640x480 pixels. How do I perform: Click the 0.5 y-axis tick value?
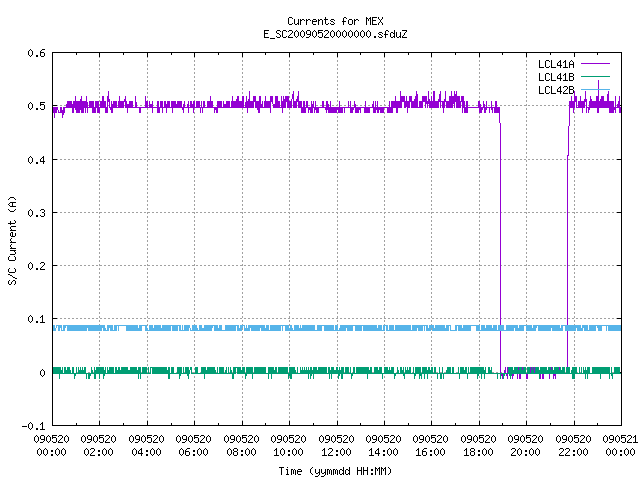point(37,106)
